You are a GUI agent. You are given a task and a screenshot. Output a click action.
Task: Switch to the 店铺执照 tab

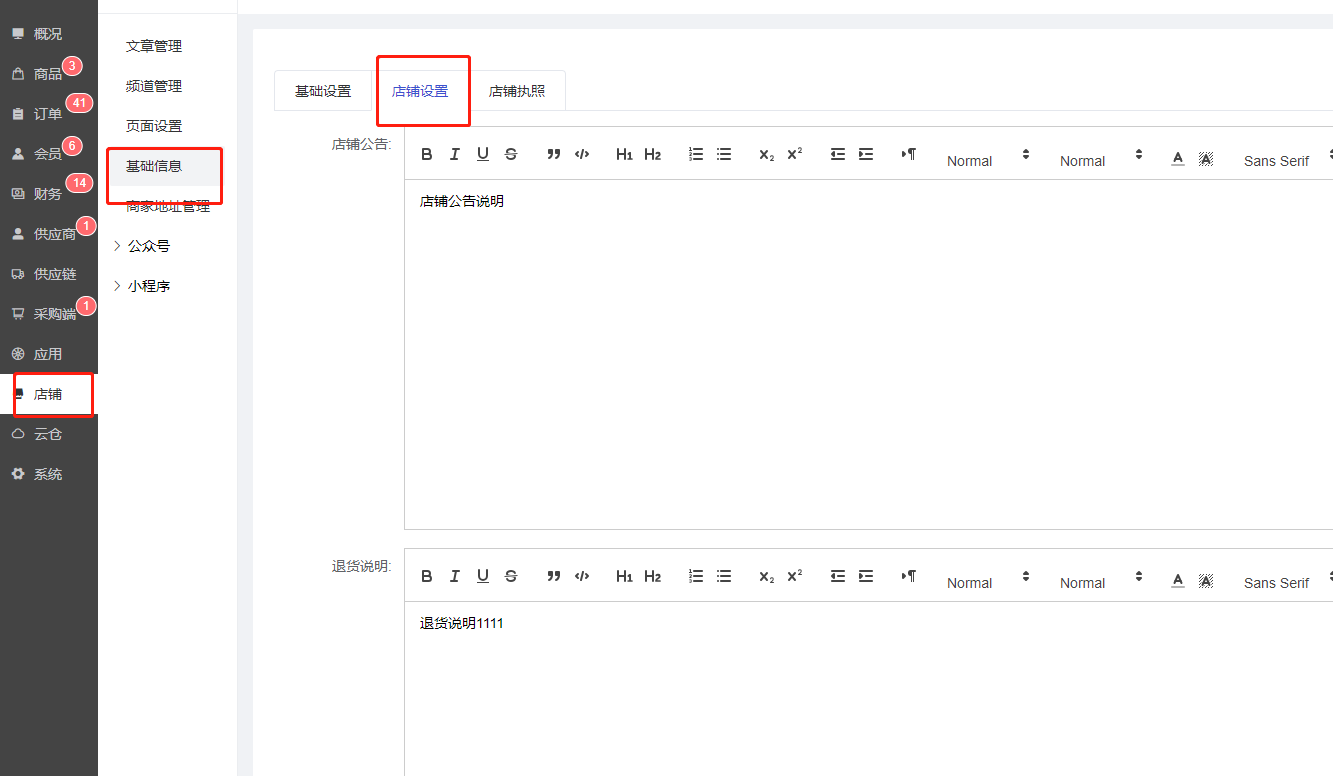click(x=517, y=91)
